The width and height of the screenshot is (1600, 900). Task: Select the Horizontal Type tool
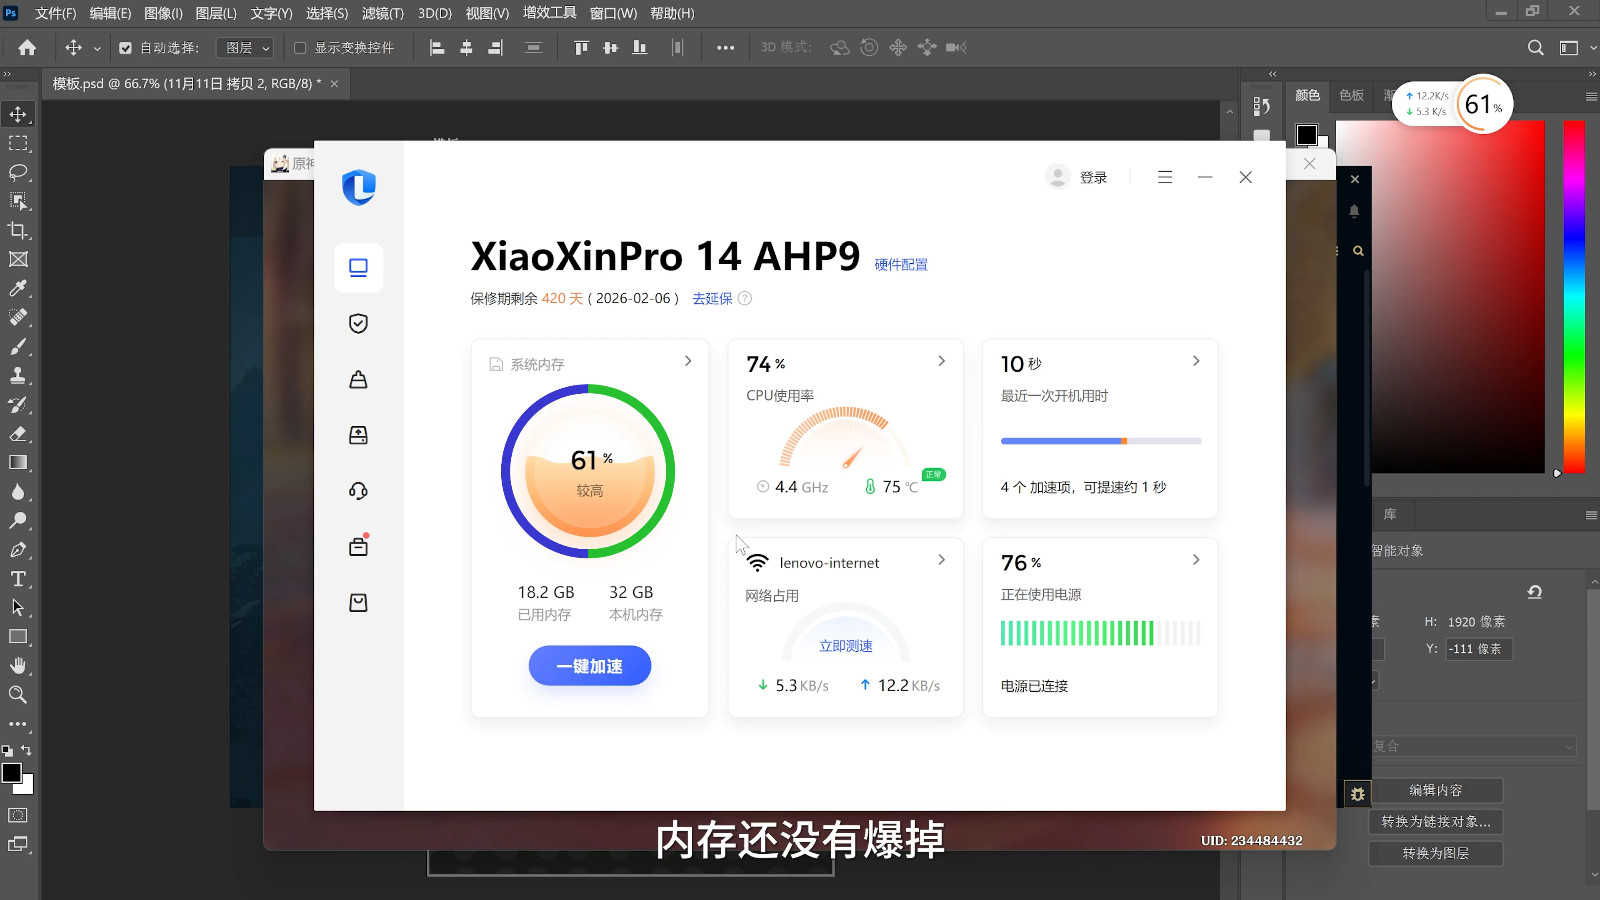[18, 578]
